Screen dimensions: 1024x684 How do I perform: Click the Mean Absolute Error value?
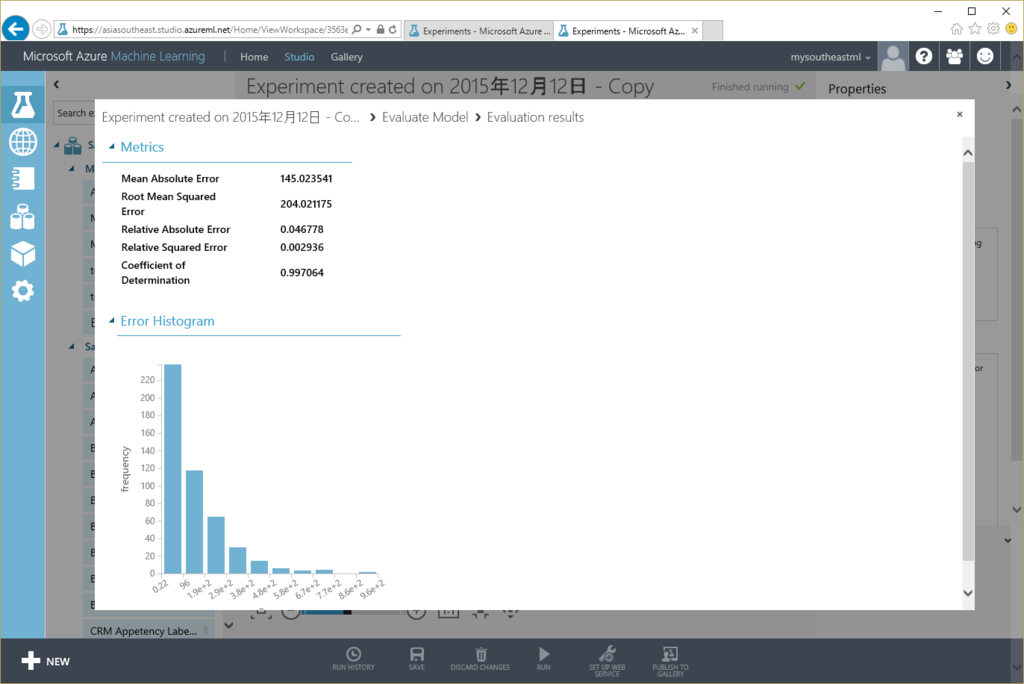[306, 178]
